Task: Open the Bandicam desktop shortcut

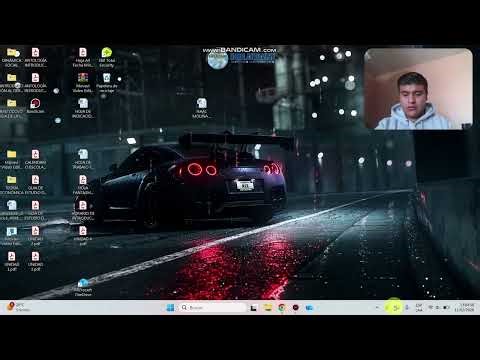Action: [x=35, y=106]
